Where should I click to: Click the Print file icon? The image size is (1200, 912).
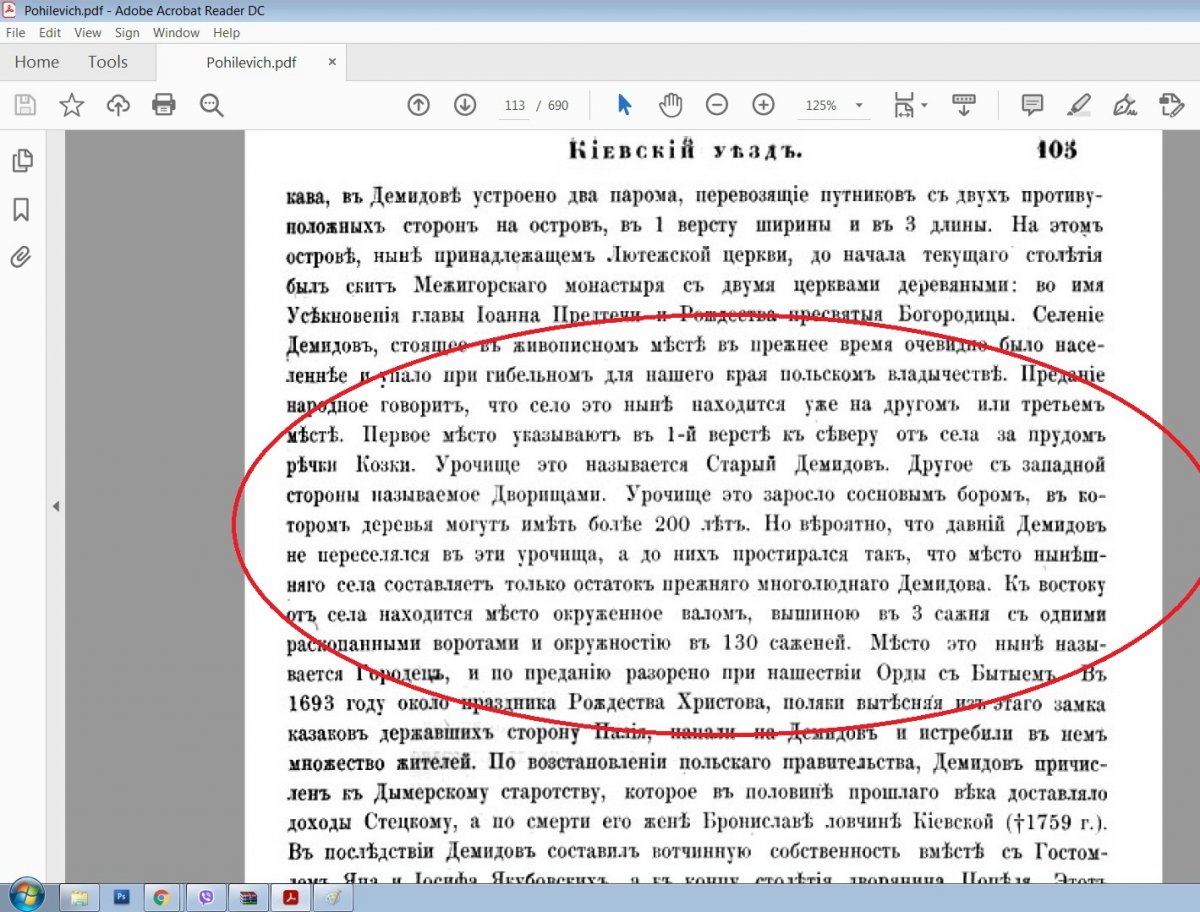pyautogui.click(x=164, y=105)
